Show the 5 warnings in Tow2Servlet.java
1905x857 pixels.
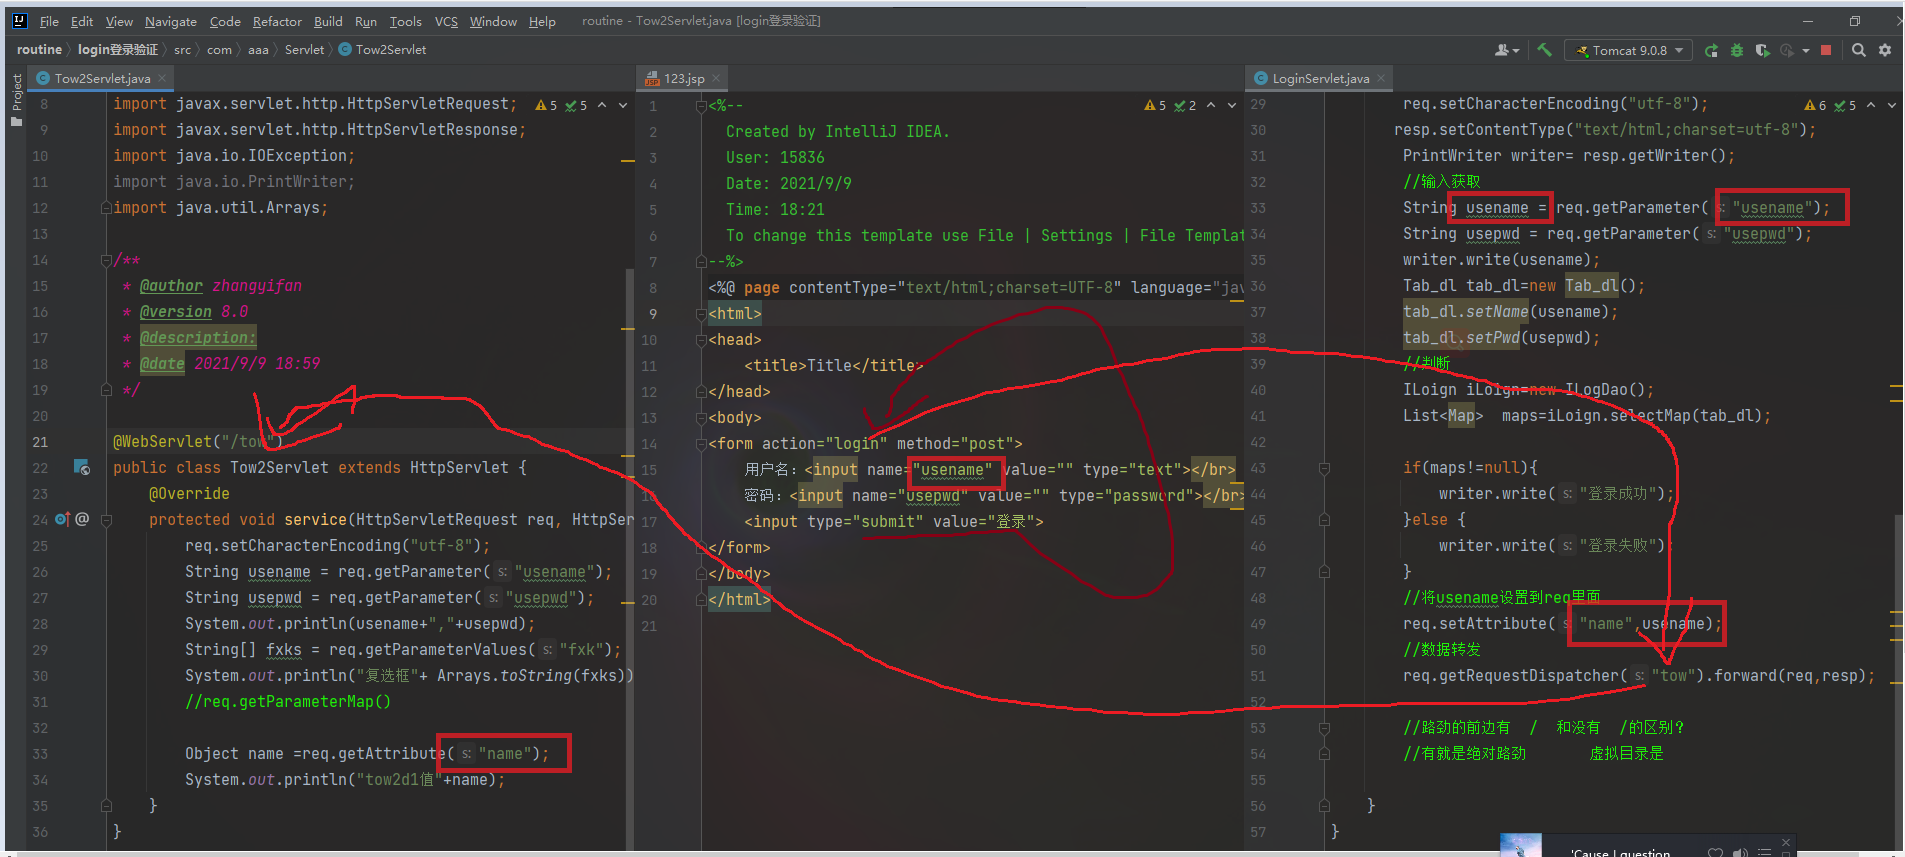pyautogui.click(x=546, y=105)
